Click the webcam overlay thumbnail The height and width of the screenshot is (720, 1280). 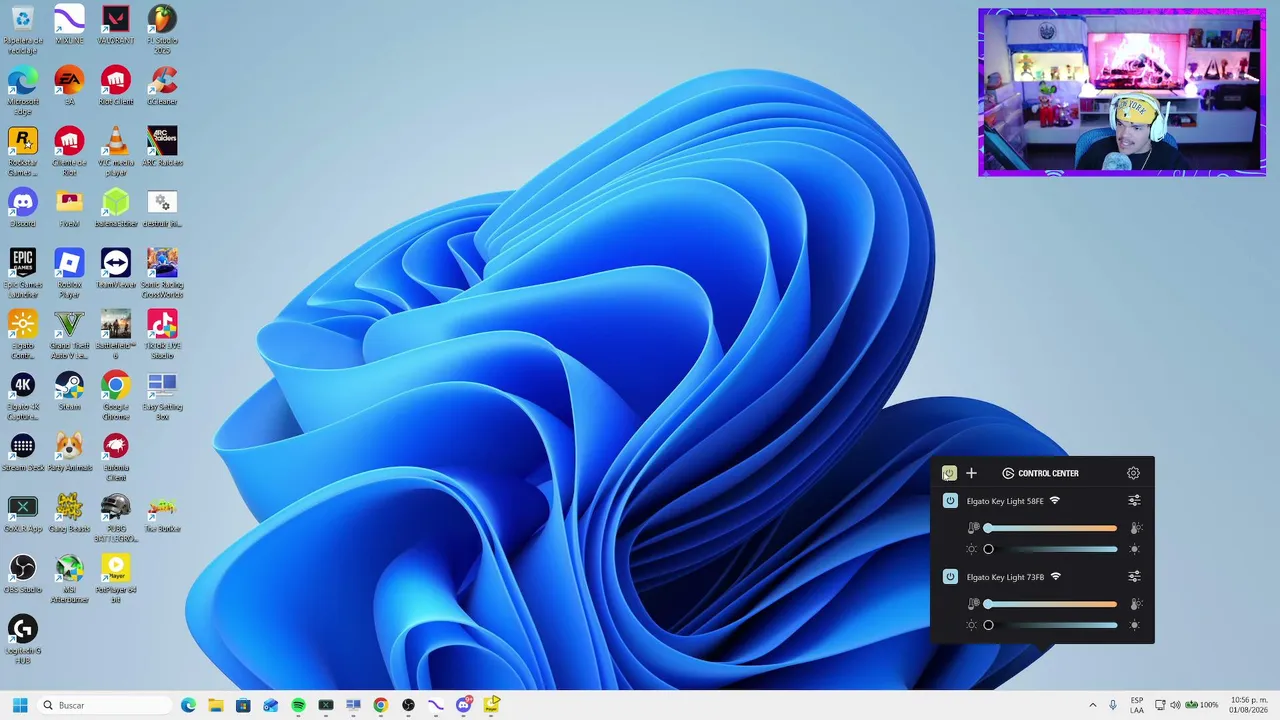[x=1122, y=92]
